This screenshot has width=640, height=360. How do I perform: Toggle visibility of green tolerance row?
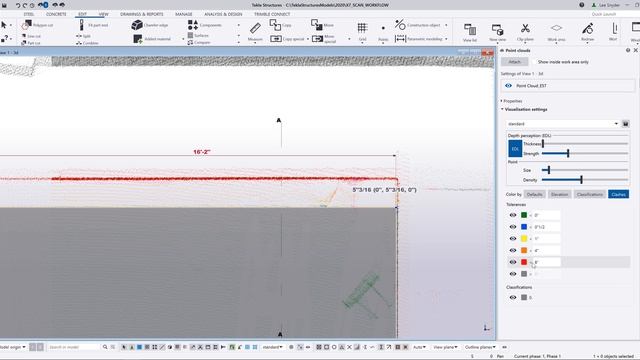point(513,215)
